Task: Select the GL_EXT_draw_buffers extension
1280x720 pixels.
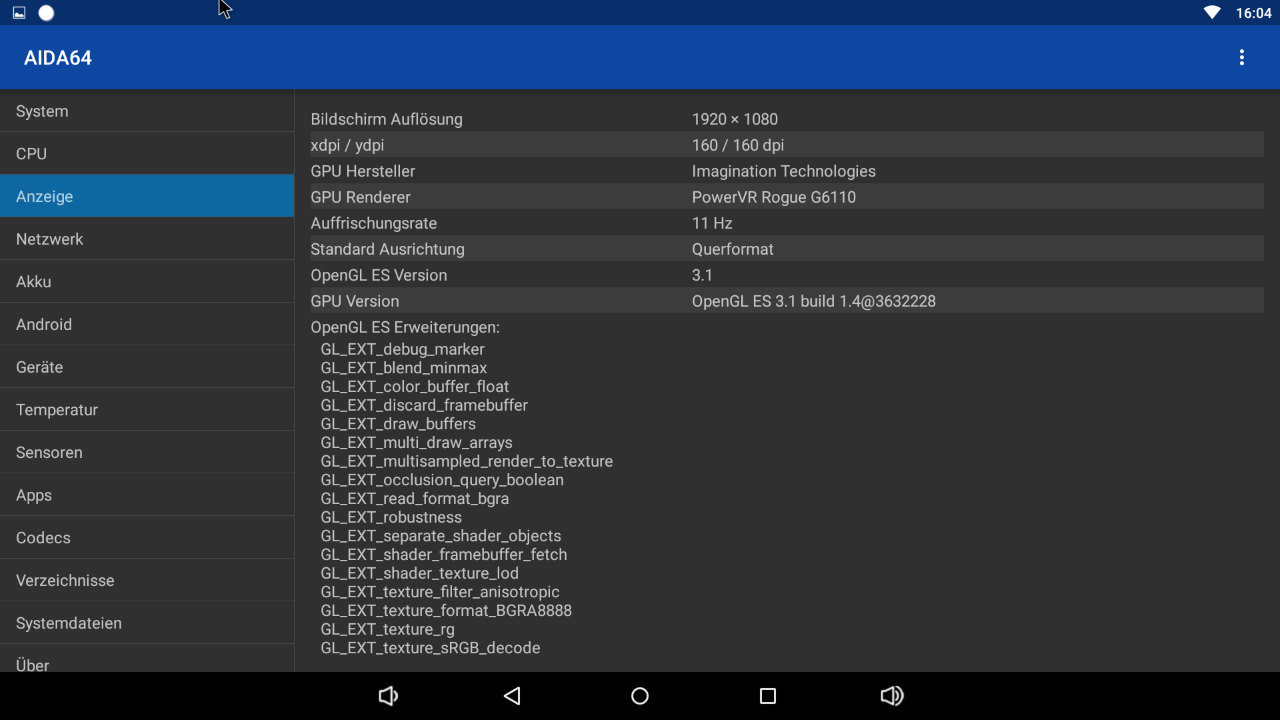Action: coord(398,424)
